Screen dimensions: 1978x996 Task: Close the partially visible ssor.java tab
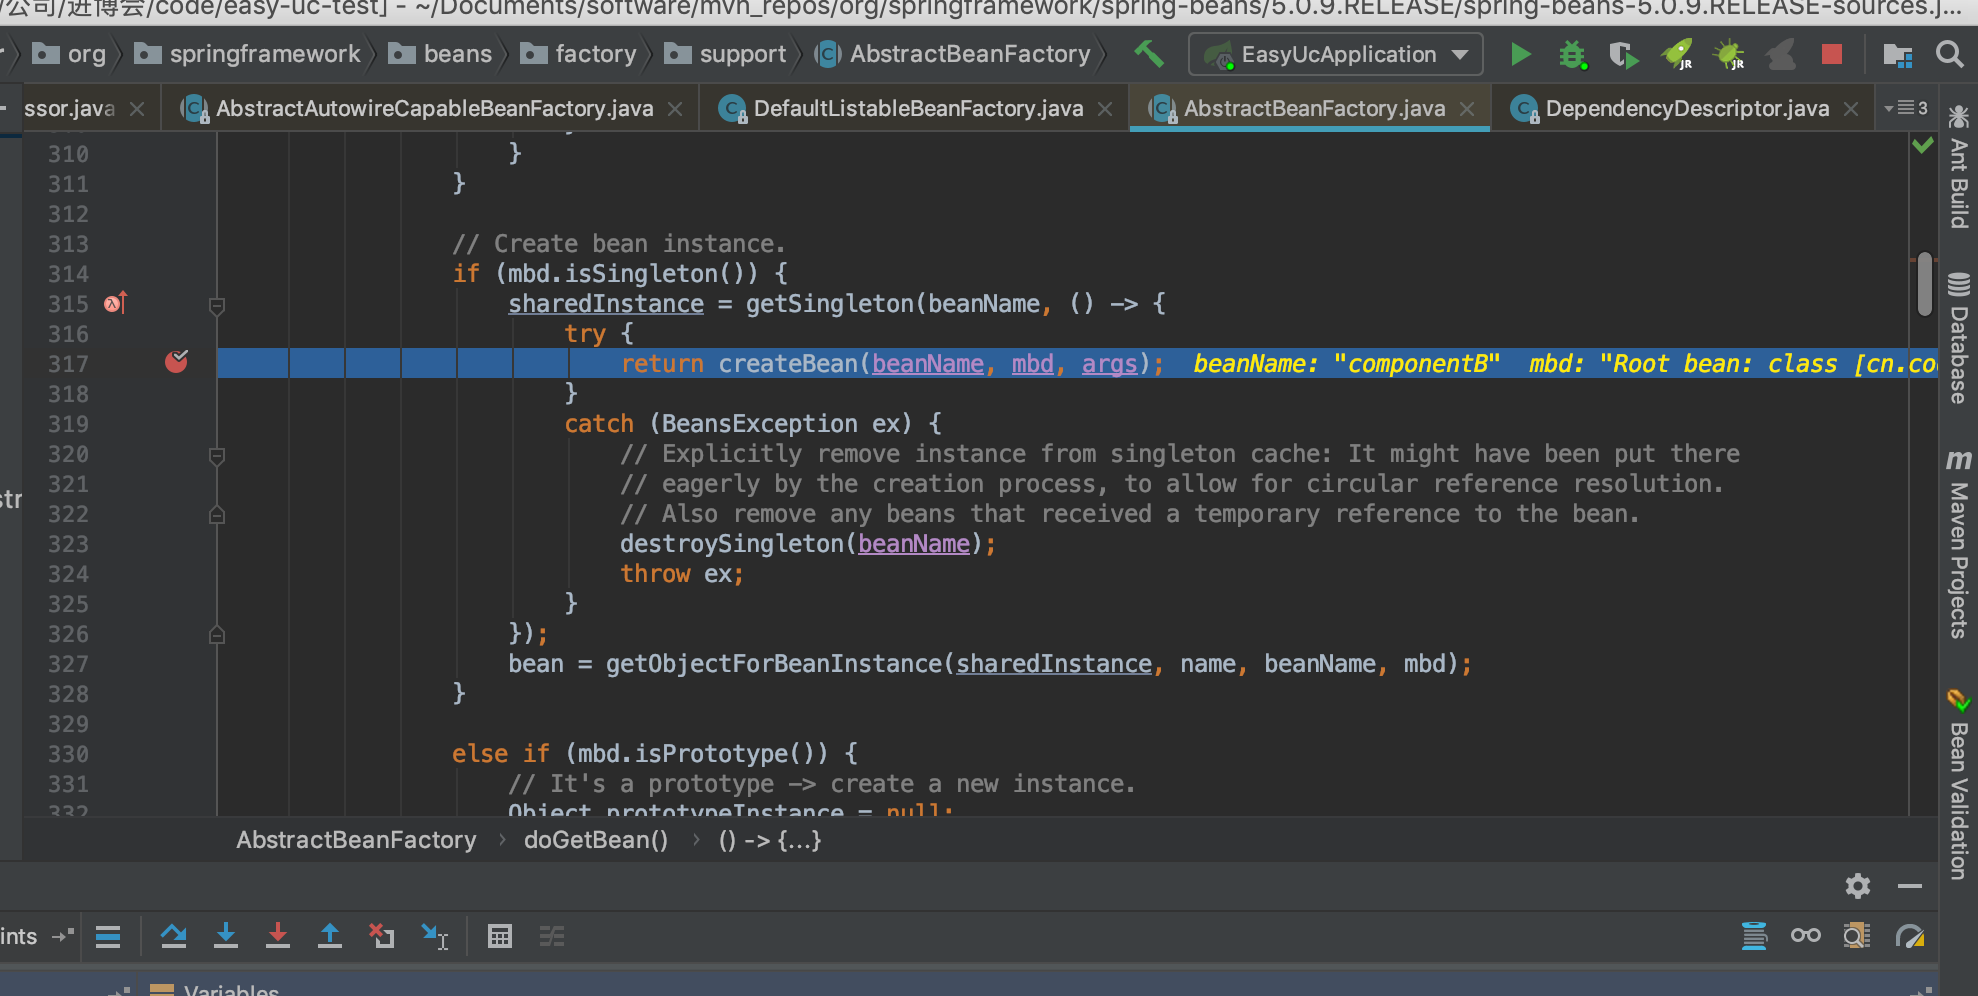pyautogui.click(x=137, y=109)
